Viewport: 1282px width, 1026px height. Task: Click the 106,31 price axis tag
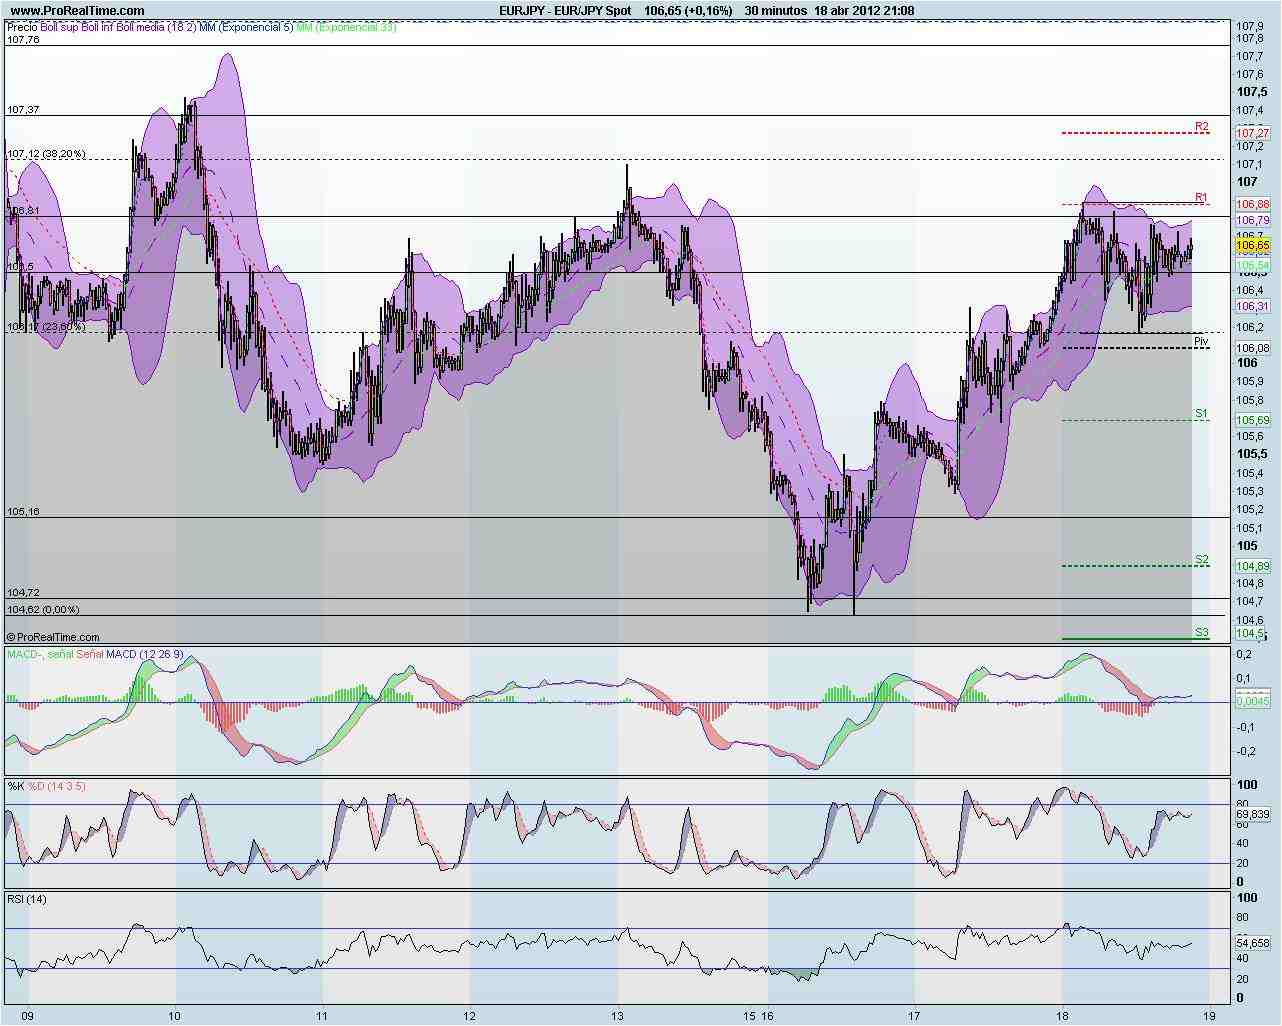coord(1254,307)
